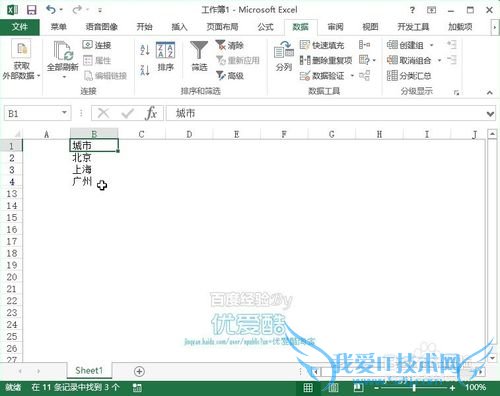Open Data Validation dropdown arrow

[352, 76]
